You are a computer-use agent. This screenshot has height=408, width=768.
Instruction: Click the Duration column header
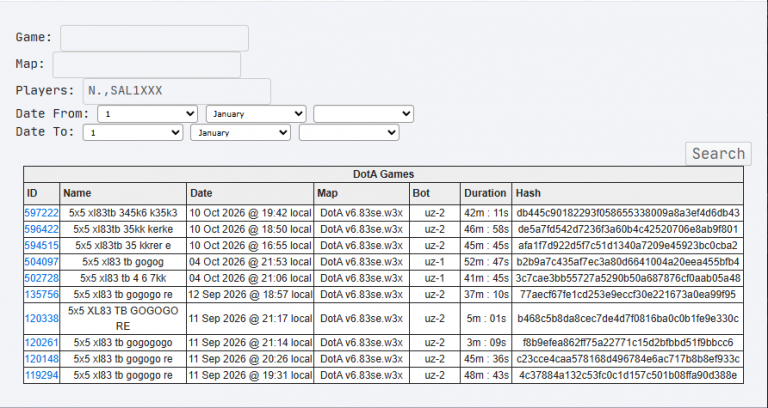coord(486,193)
